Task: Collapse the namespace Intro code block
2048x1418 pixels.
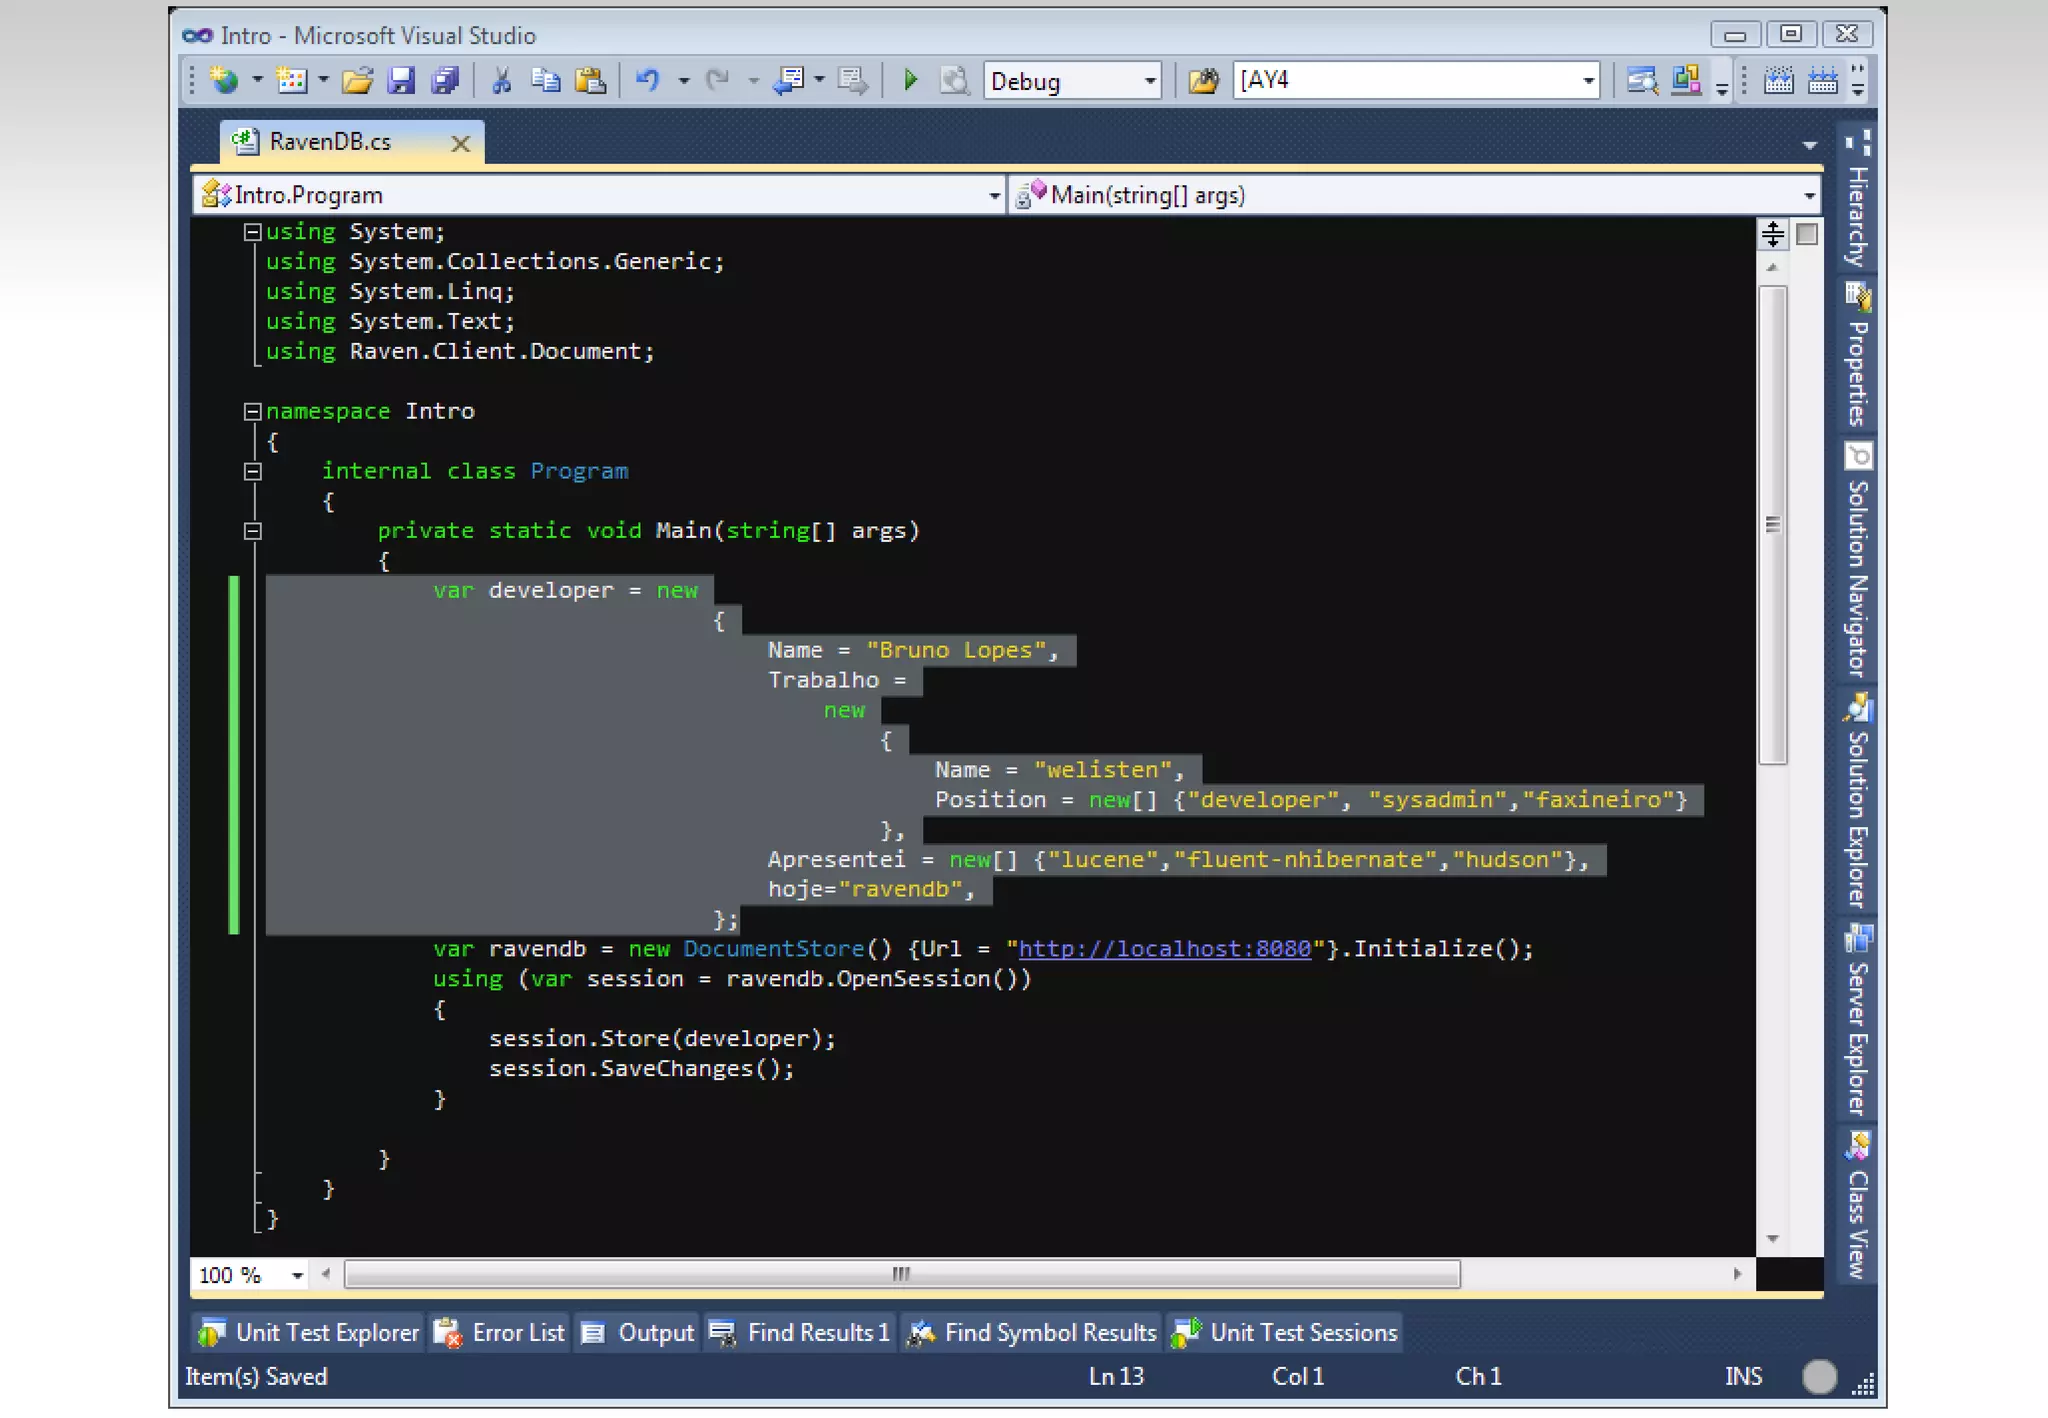Action: point(253,411)
